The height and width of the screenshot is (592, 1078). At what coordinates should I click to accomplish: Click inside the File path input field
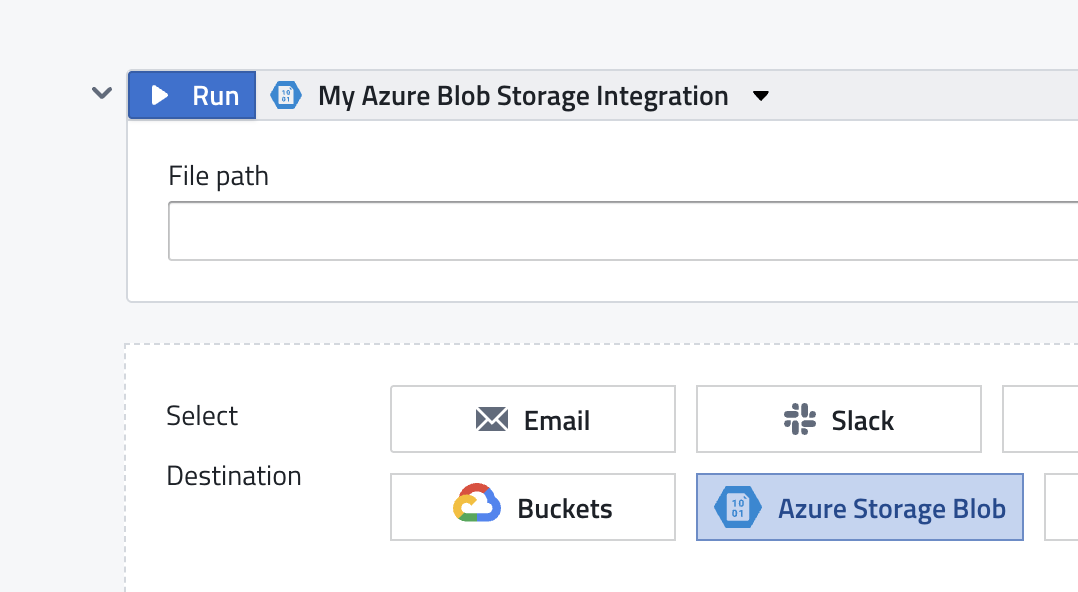(600, 230)
